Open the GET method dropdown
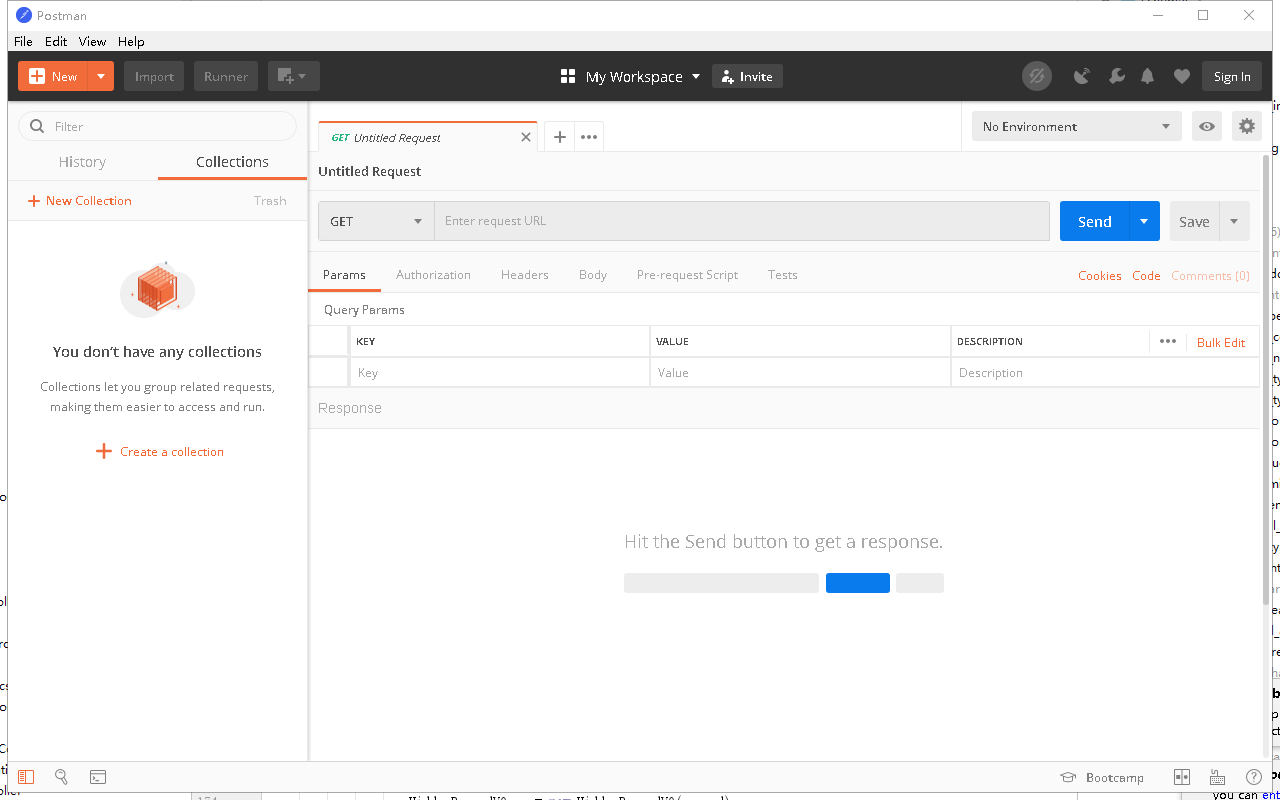 pyautogui.click(x=376, y=221)
